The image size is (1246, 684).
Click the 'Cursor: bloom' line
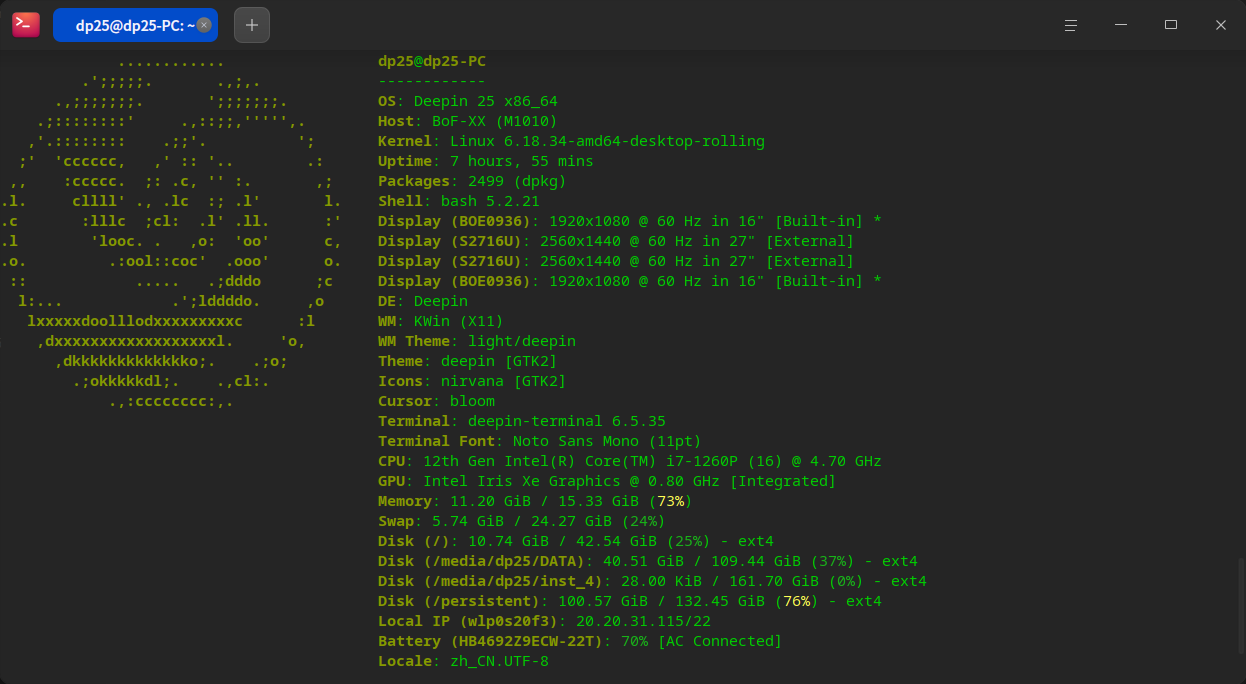point(436,401)
